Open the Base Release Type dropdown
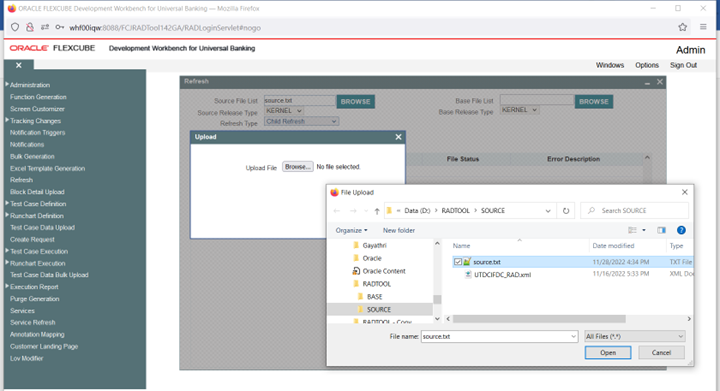Image resolution: width=720 pixels, height=391 pixels. tap(519, 110)
